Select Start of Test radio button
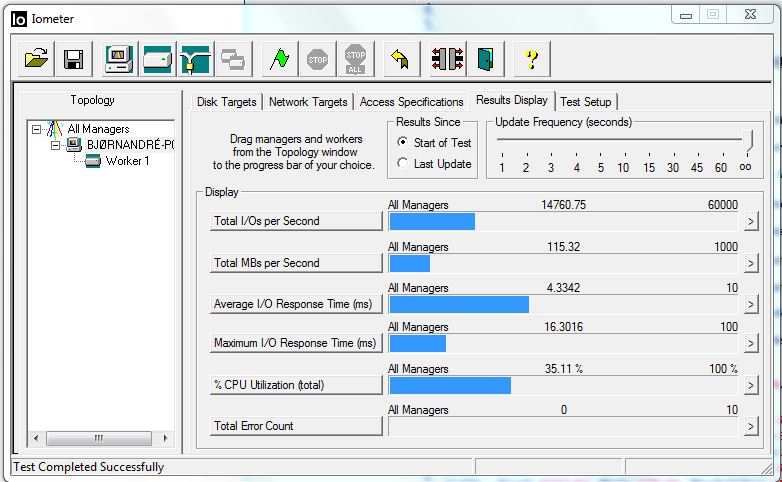 coord(402,142)
